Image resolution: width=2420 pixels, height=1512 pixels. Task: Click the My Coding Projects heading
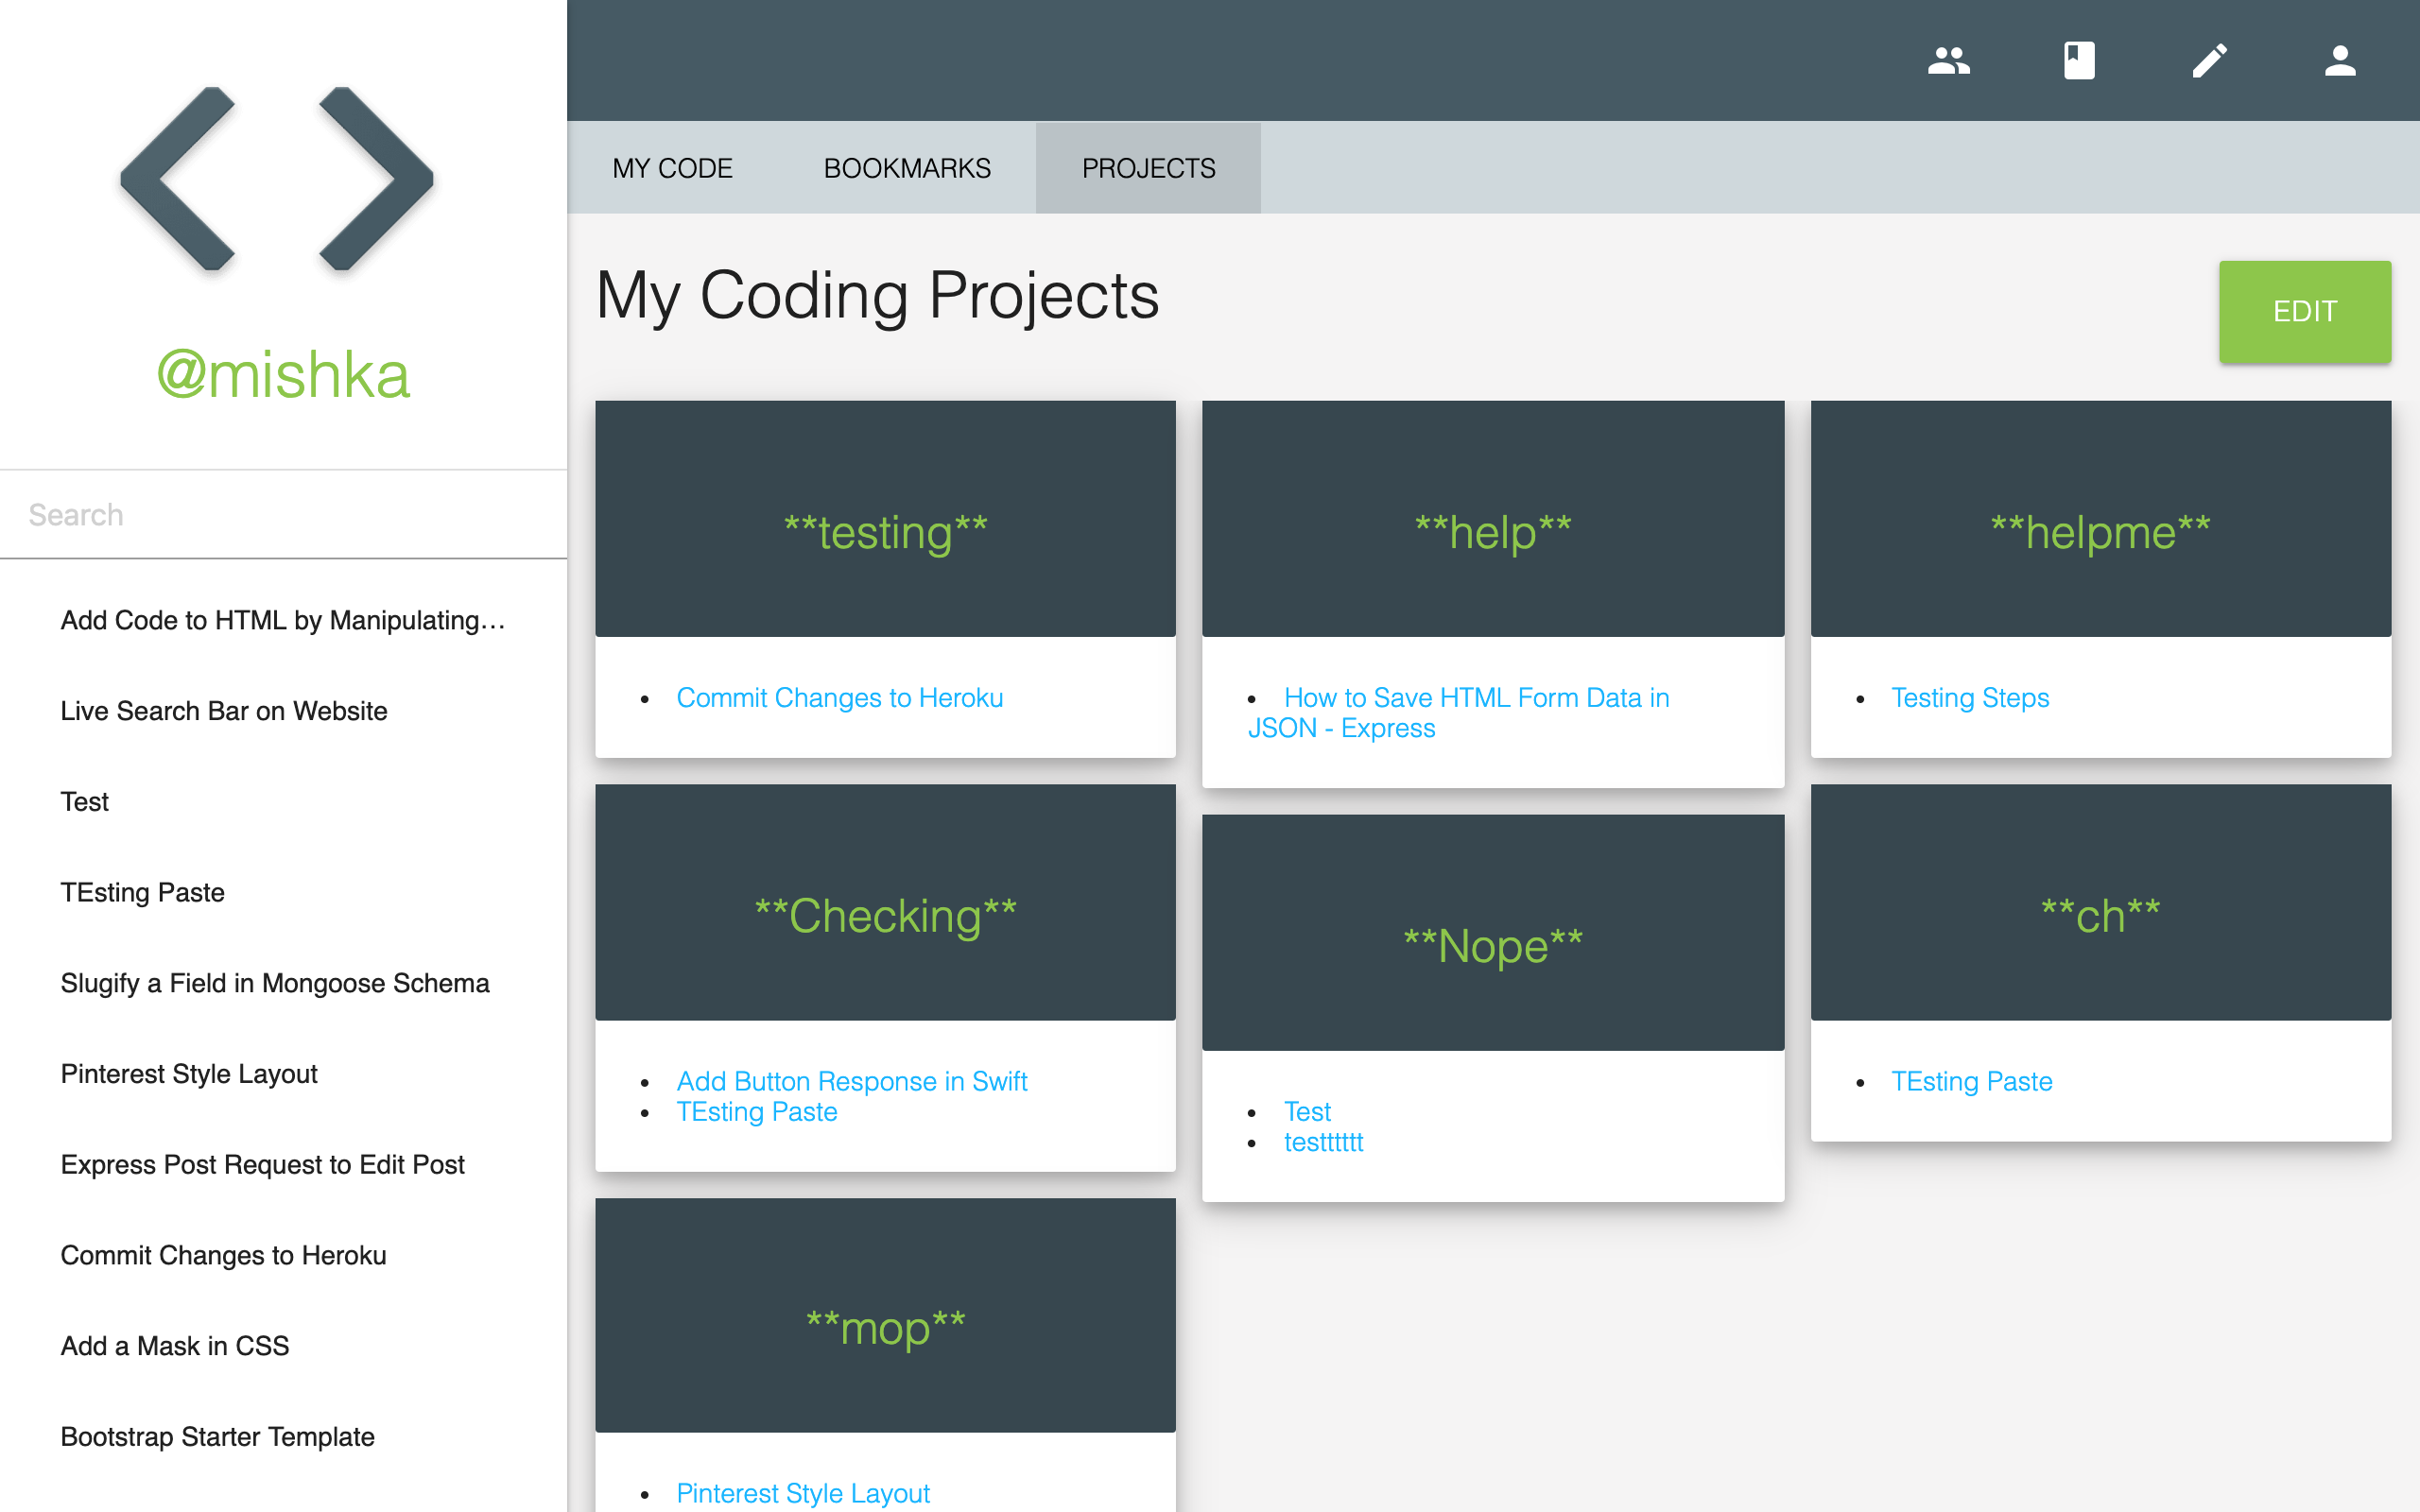(877, 296)
